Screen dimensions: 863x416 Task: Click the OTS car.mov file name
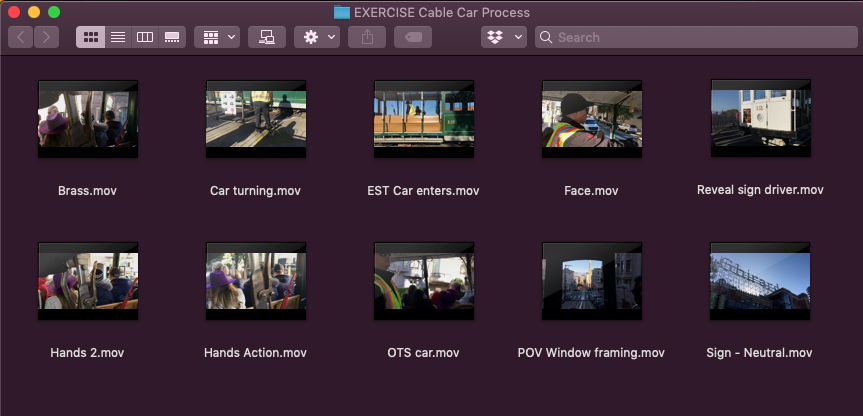click(423, 353)
